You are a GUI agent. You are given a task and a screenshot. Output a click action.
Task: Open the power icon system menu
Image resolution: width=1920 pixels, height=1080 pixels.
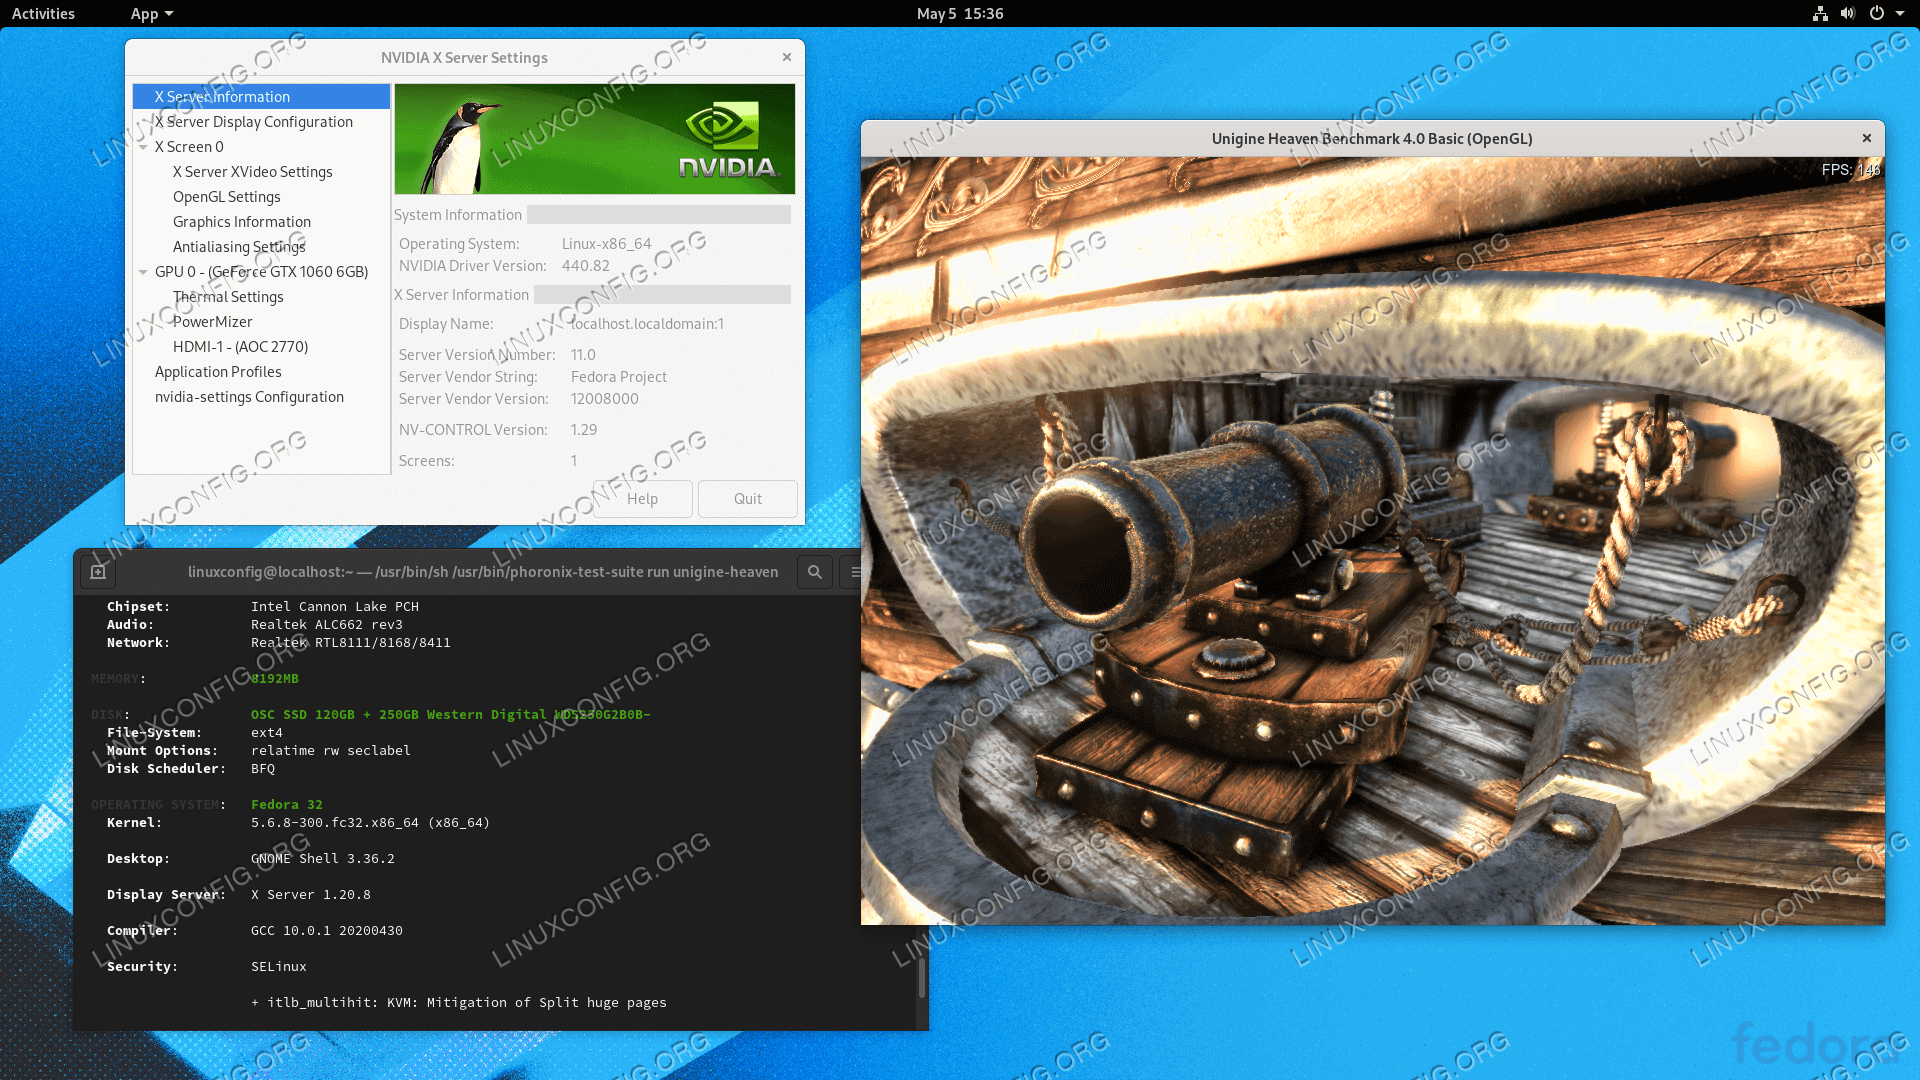pos(1877,14)
